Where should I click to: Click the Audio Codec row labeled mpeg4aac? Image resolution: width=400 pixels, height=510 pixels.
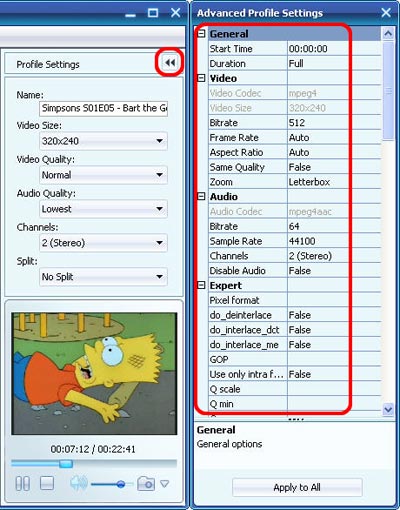coord(294,211)
